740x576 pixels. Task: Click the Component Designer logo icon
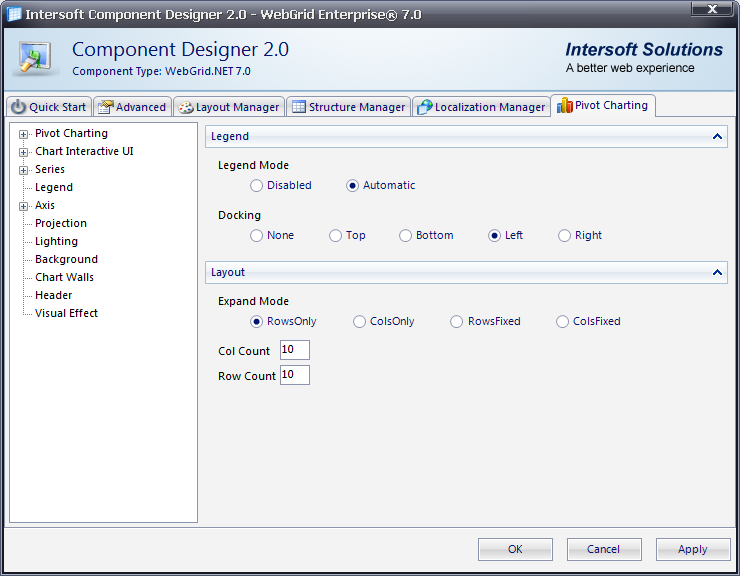(x=36, y=58)
